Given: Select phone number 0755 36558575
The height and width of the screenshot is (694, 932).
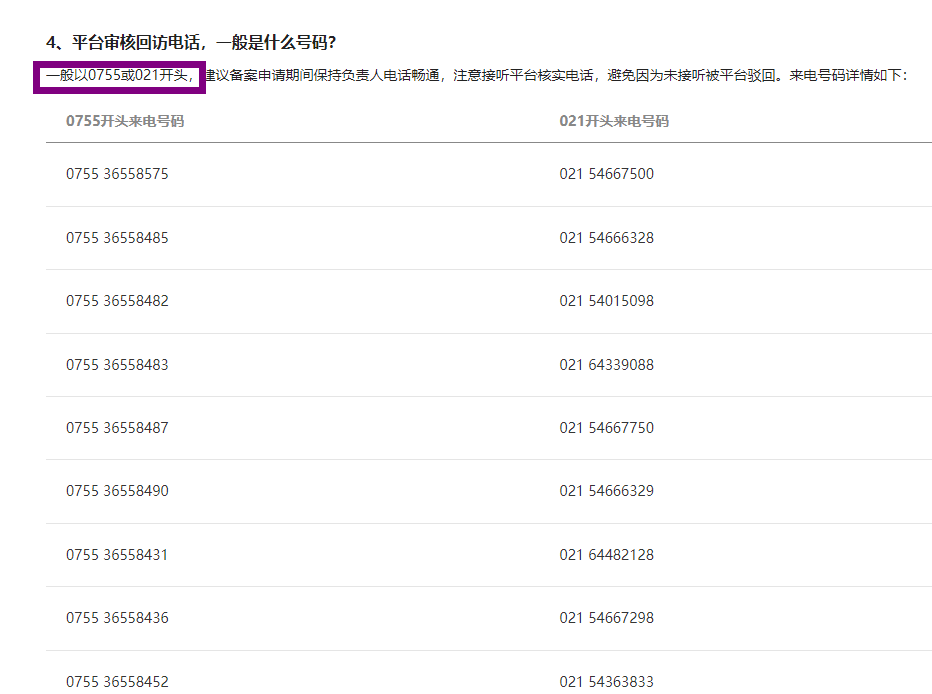Looking at the screenshot, I should (117, 174).
